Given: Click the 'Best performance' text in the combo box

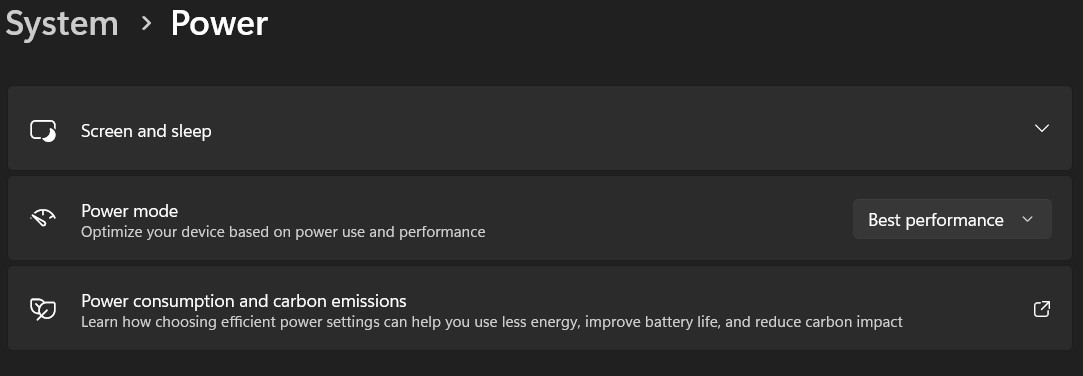Looking at the screenshot, I should (935, 220).
